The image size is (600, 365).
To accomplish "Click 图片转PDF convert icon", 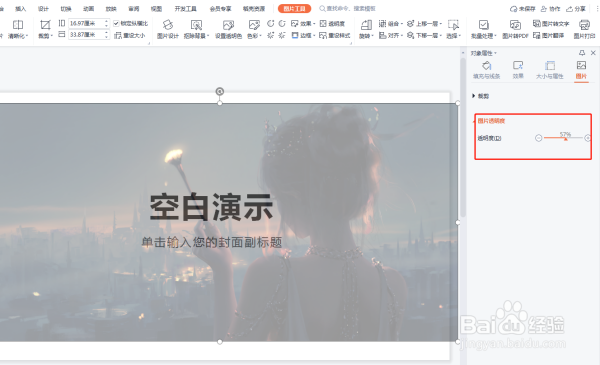I will (515, 25).
